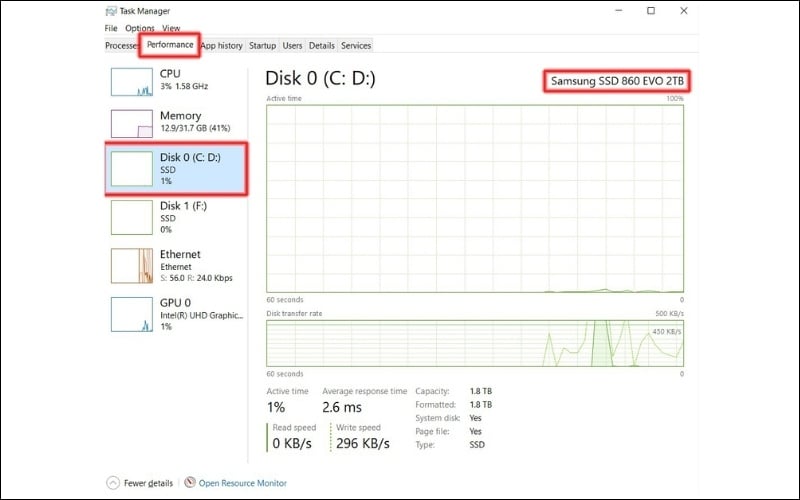800x500 pixels.
Task: Click the 296 KB/s write speed value
Action: pos(363,443)
